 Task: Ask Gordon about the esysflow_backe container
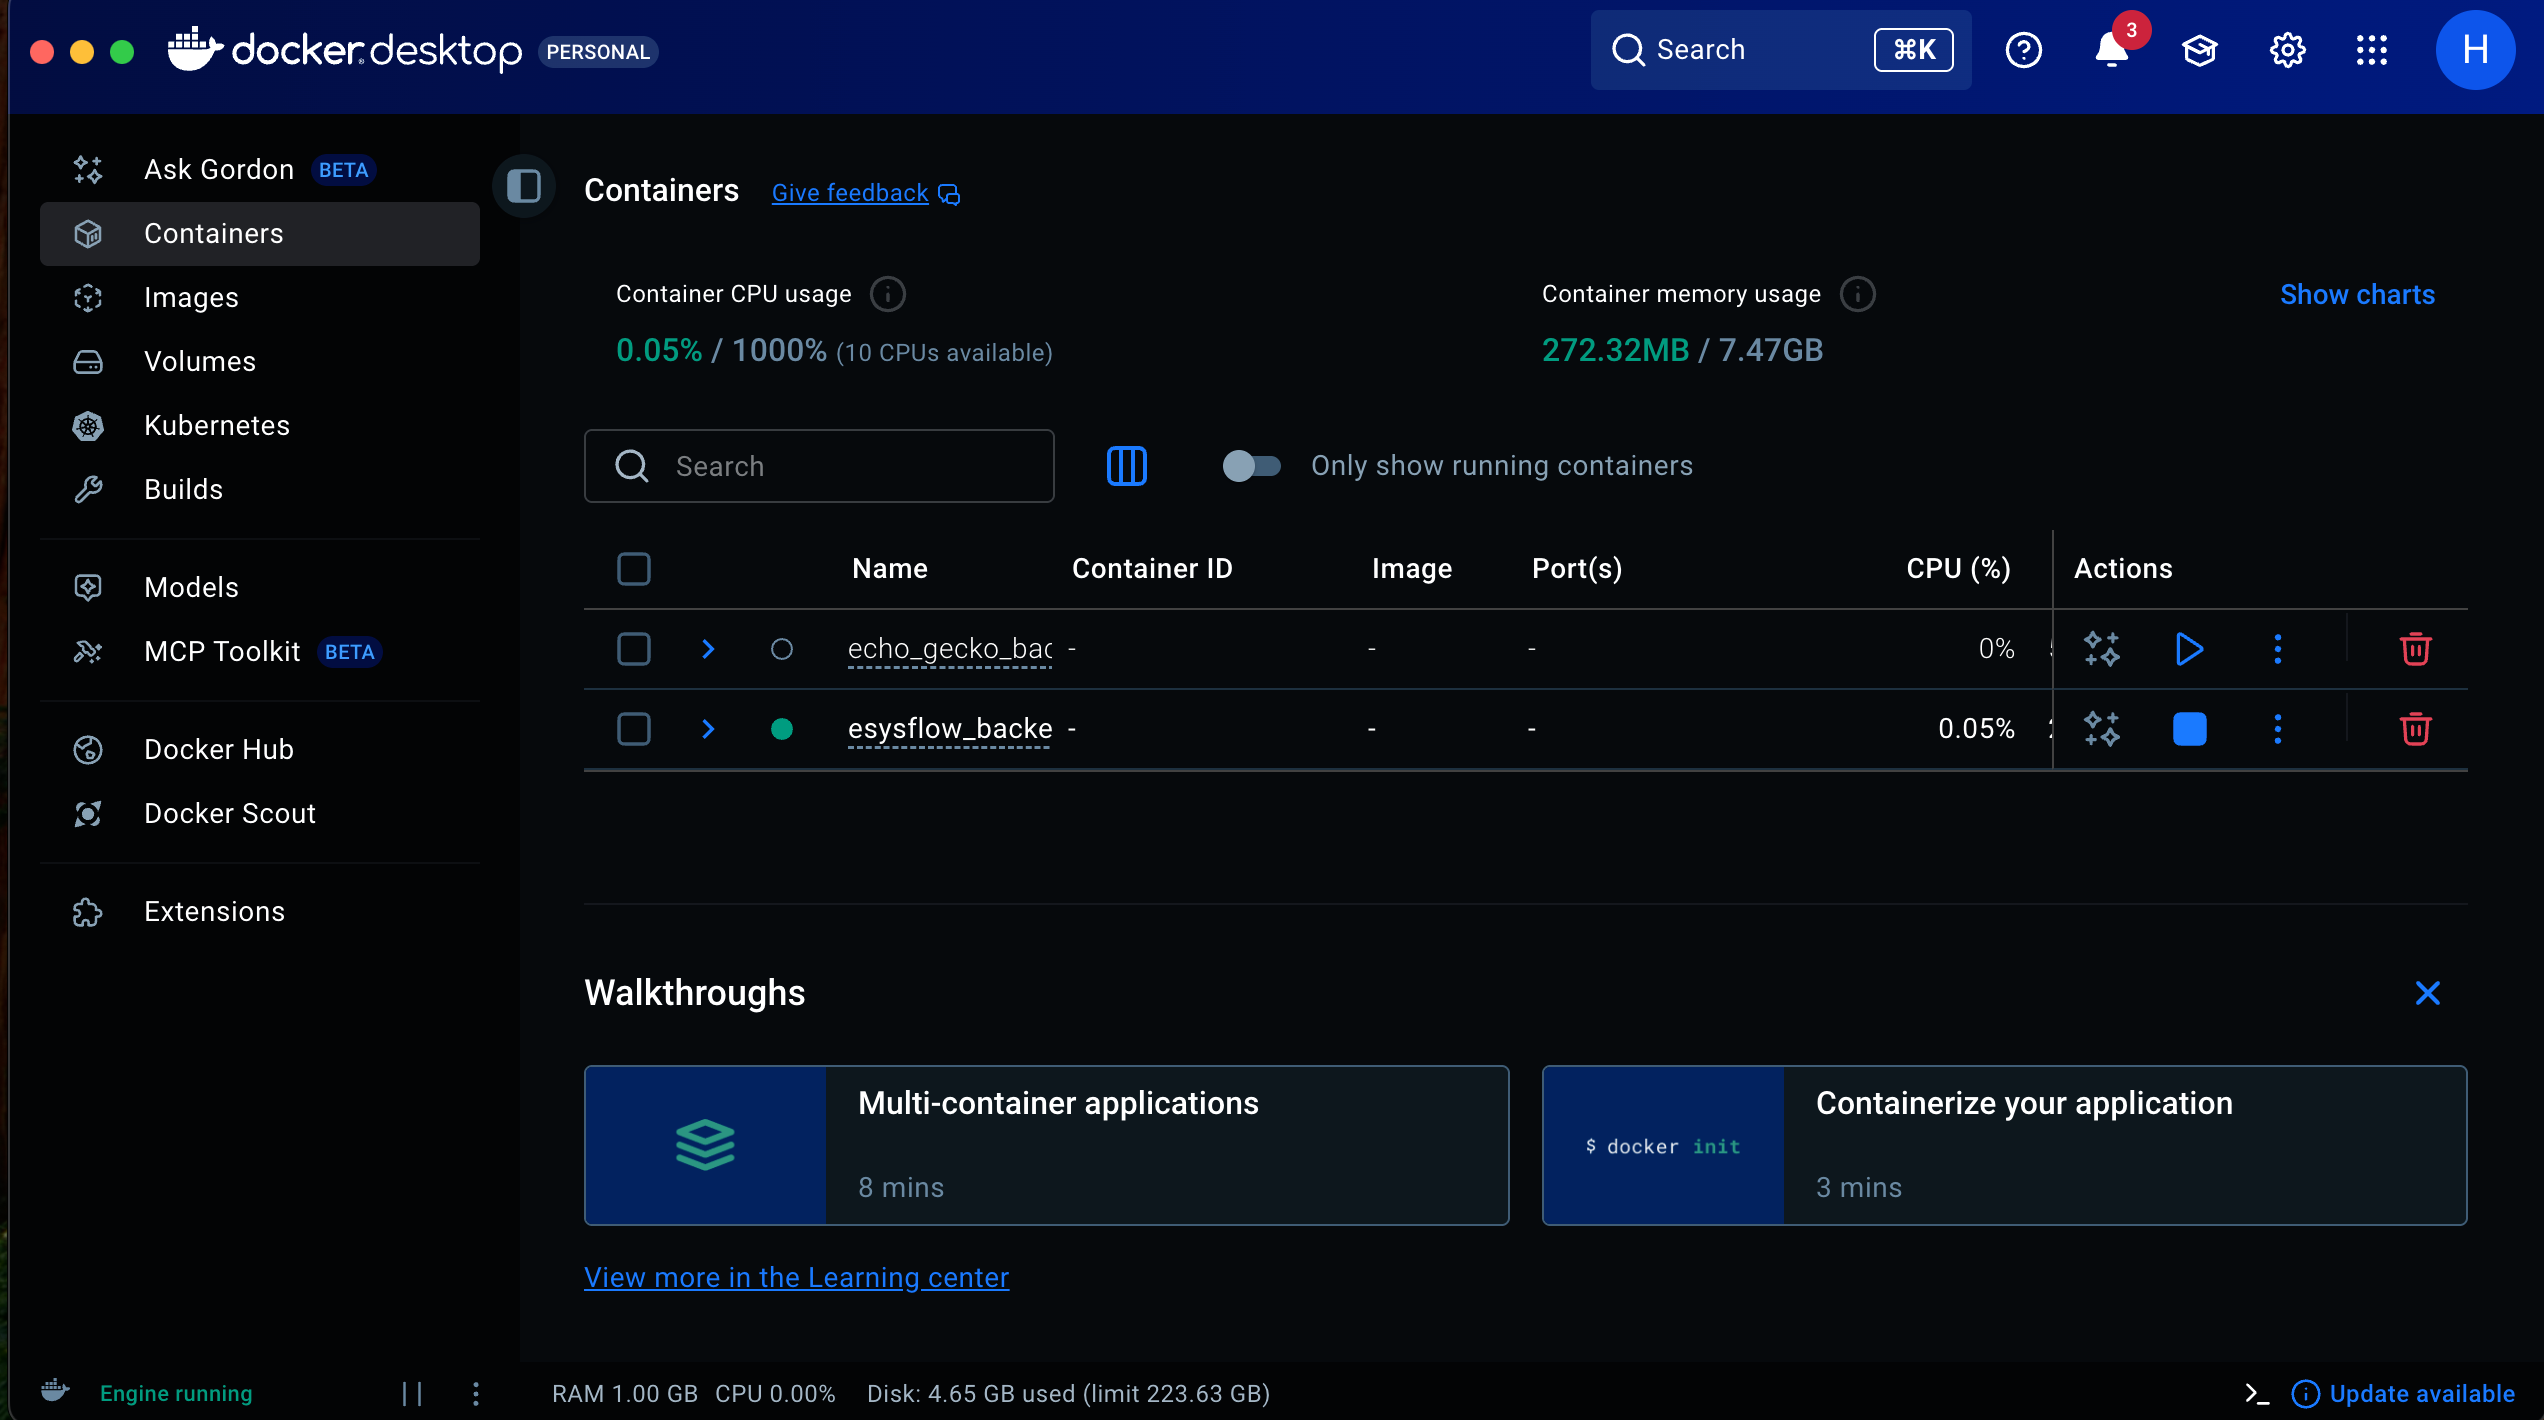coord(2102,729)
